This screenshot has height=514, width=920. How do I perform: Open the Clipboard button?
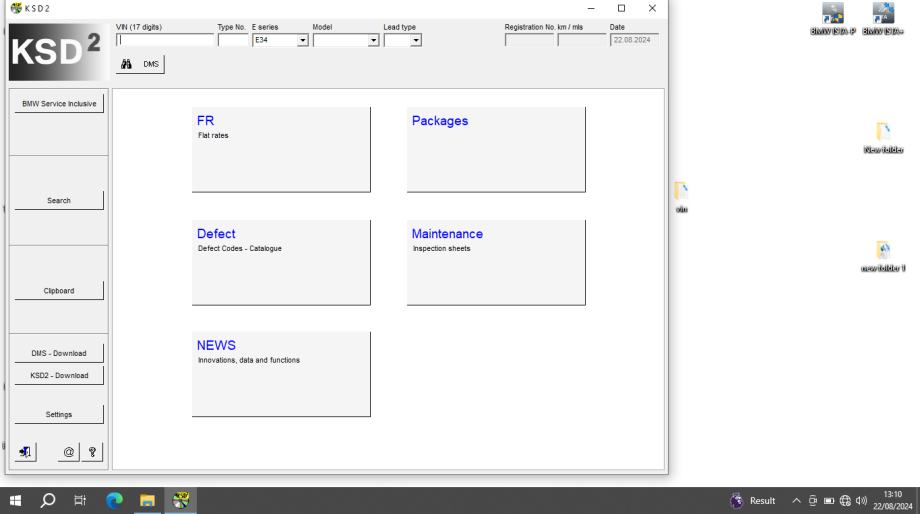[59, 290]
